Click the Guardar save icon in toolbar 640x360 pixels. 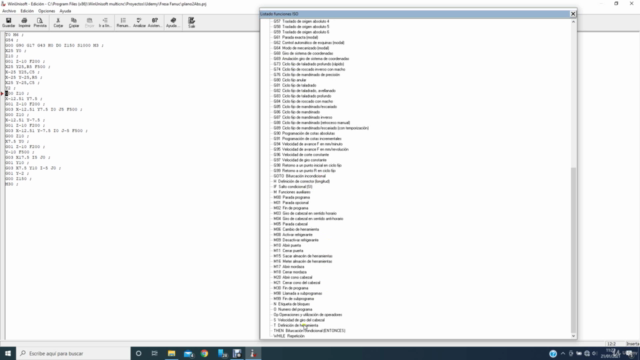tap(9, 22)
